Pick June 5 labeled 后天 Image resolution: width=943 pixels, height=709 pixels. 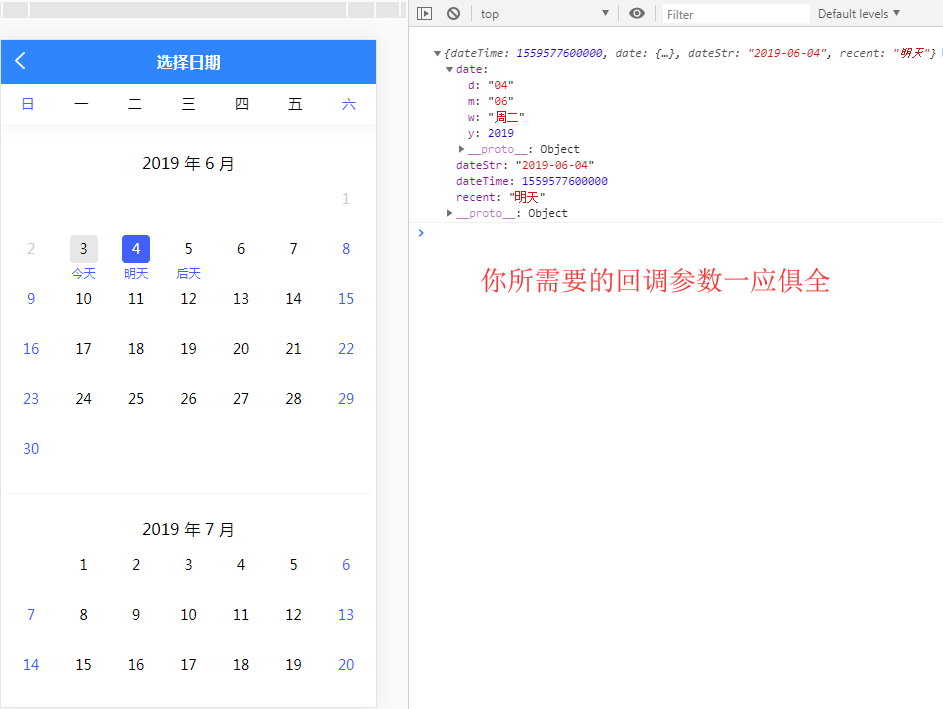(188, 249)
